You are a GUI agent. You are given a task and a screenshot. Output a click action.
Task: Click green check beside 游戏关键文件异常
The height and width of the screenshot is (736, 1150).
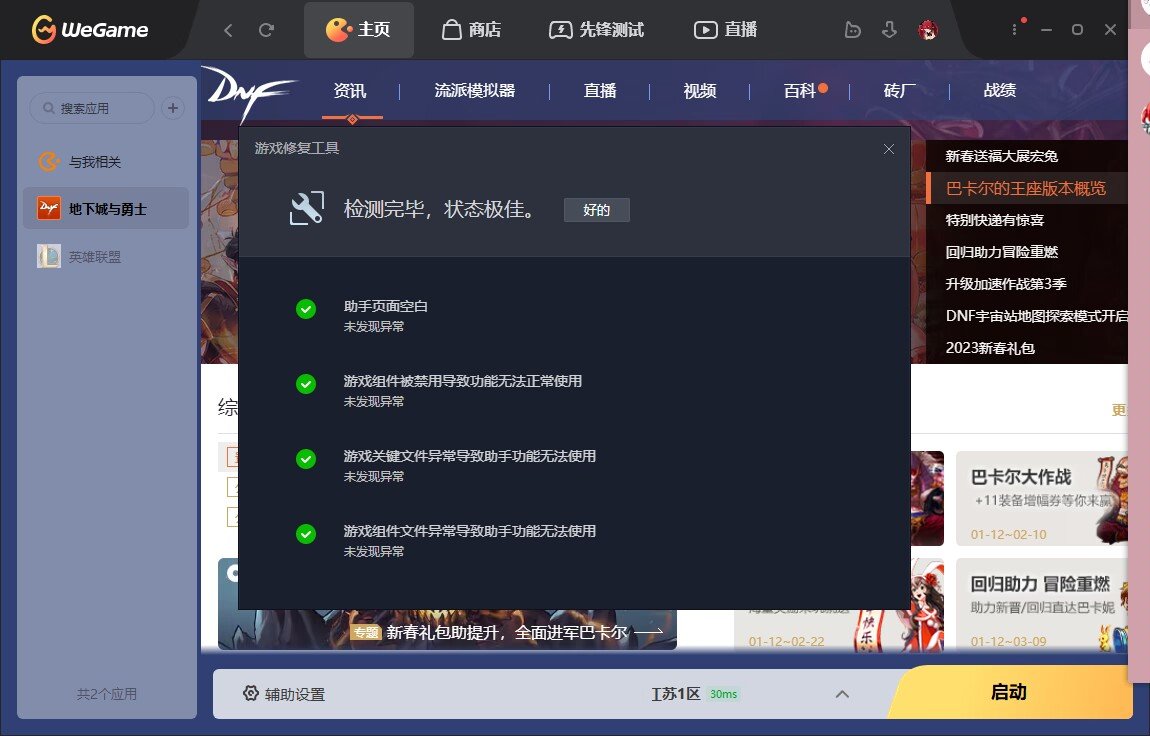point(306,459)
